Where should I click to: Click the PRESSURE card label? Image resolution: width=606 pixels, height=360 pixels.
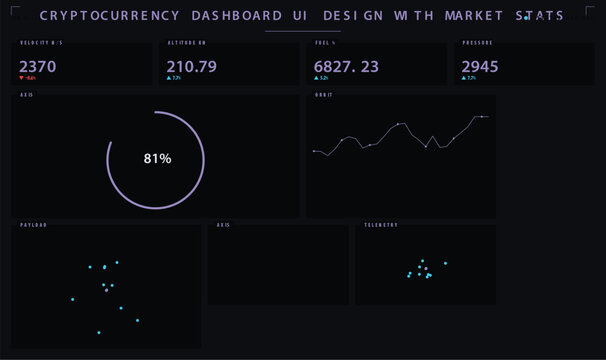click(x=478, y=43)
